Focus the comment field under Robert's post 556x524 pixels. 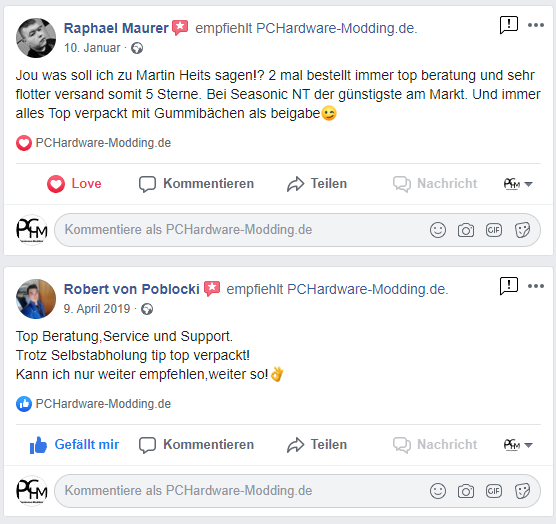click(x=297, y=491)
